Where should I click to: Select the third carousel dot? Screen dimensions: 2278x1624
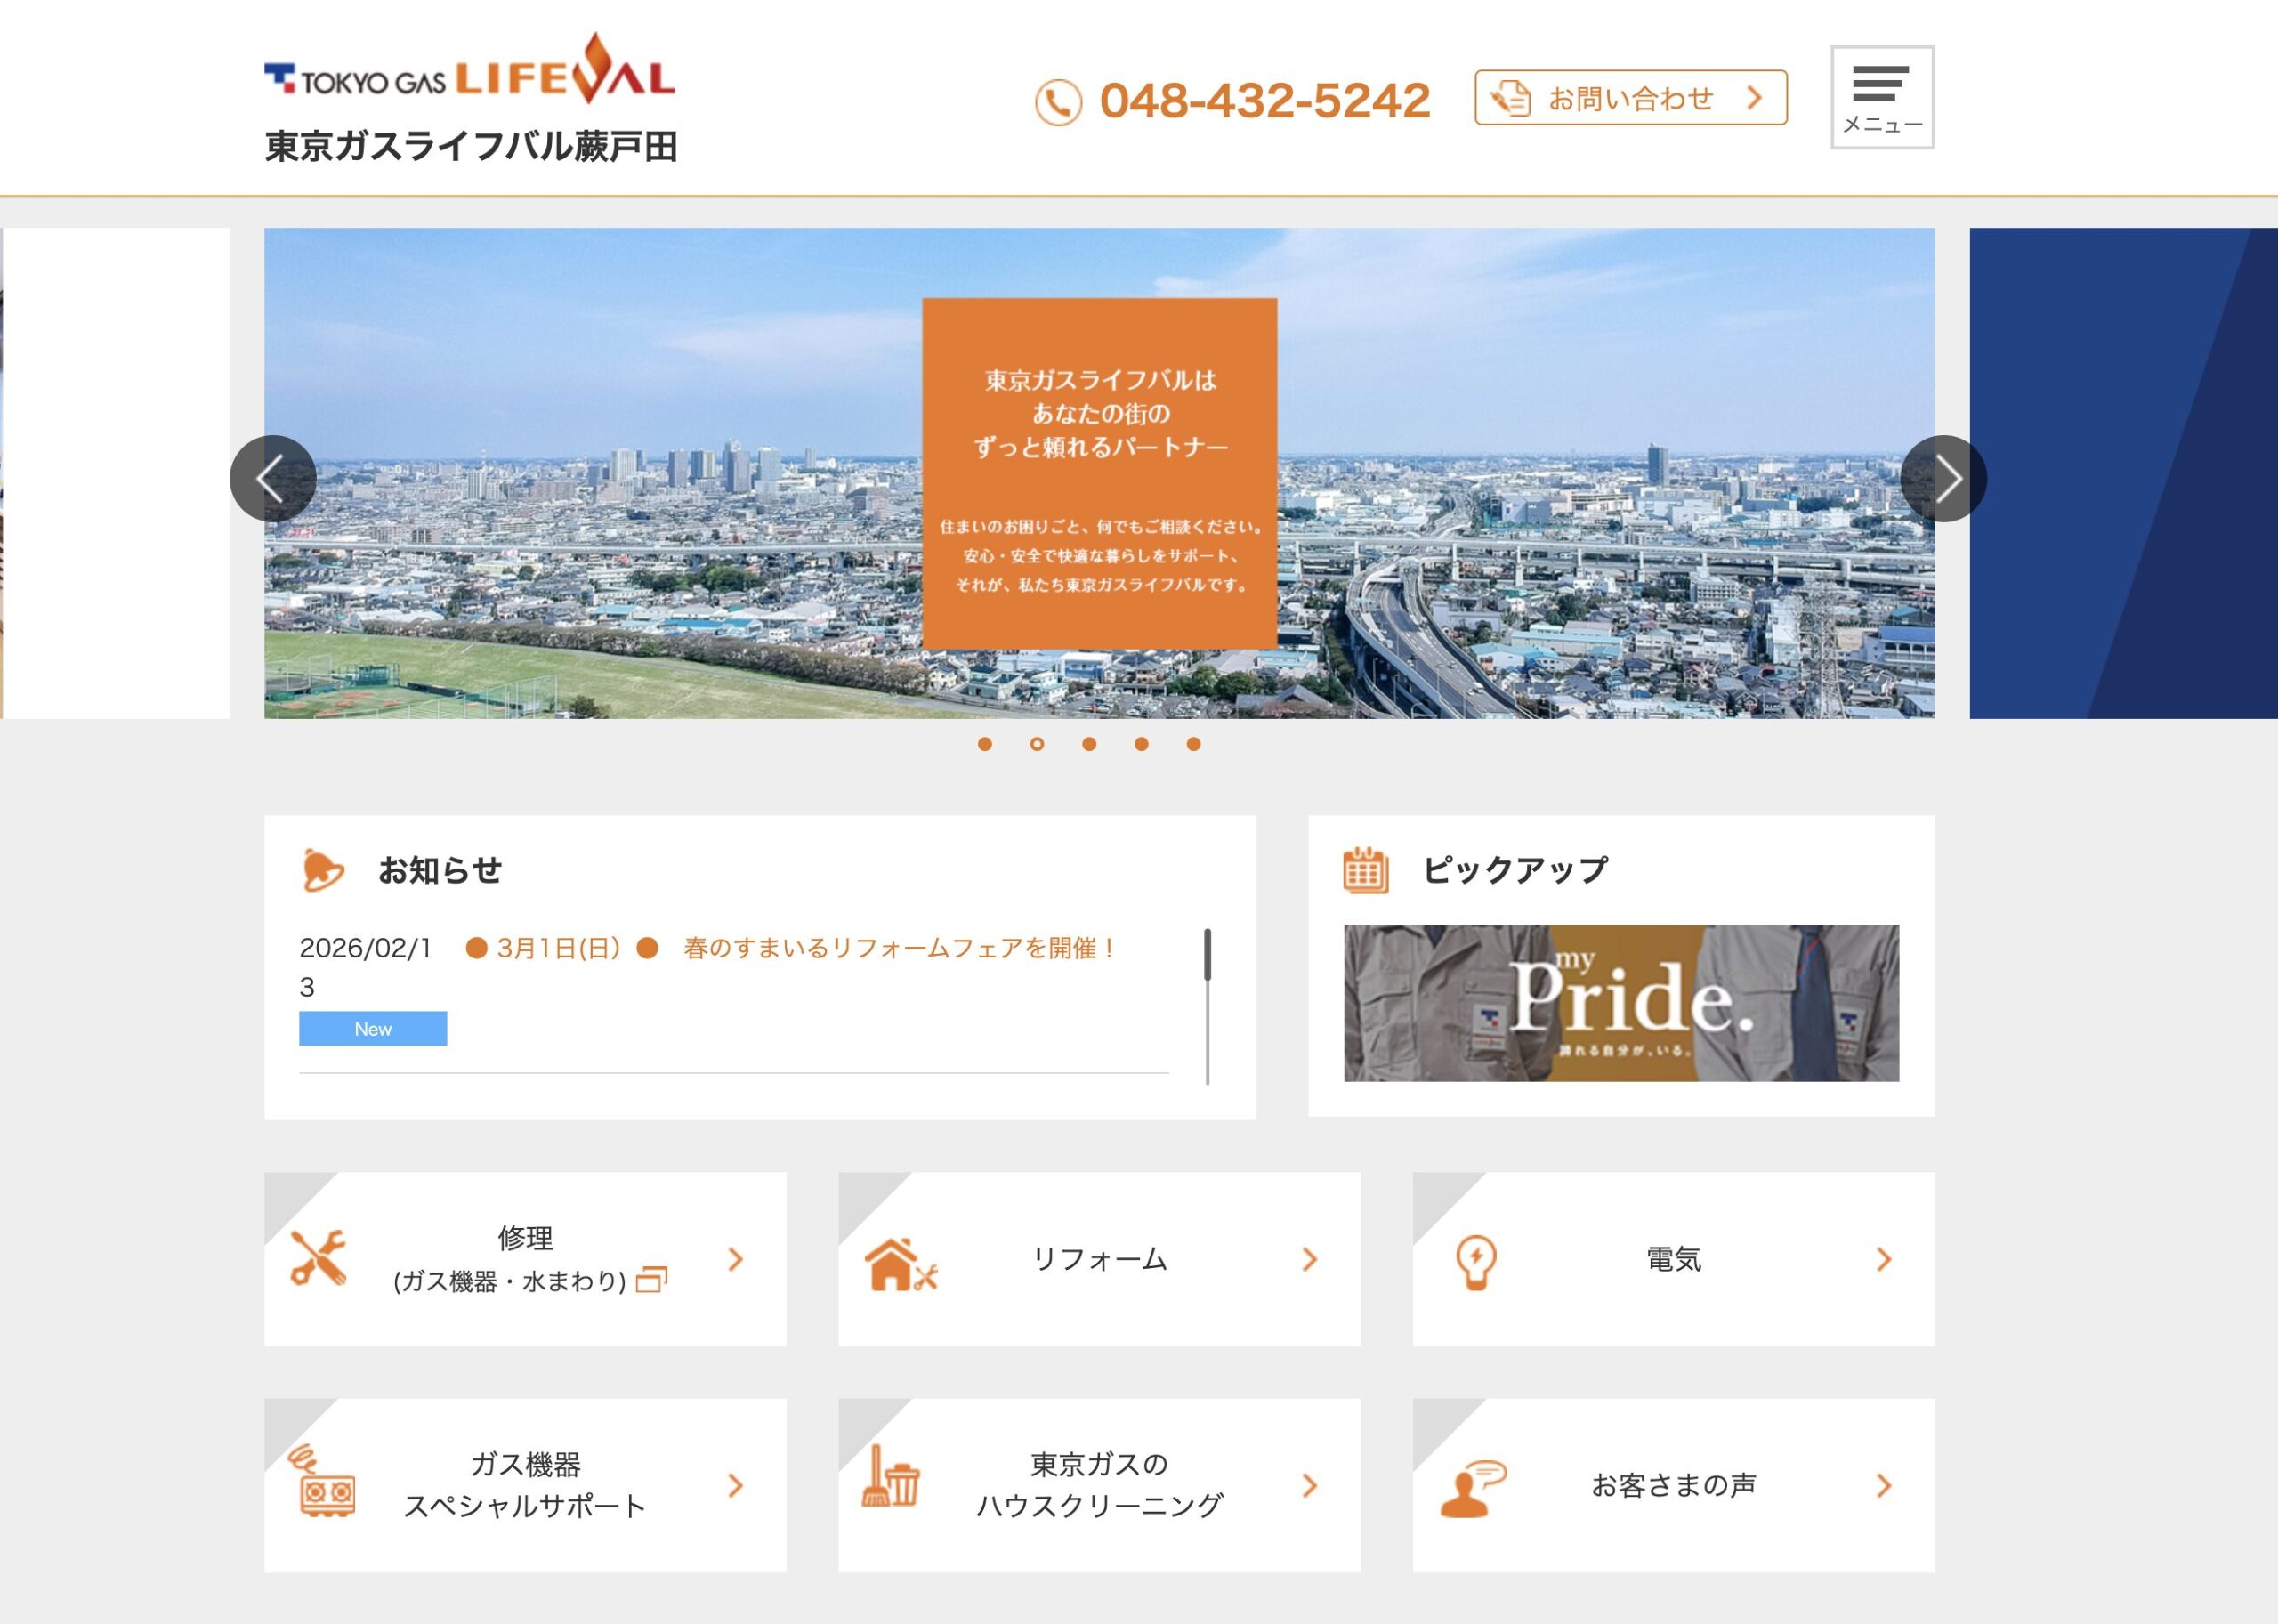[x=1089, y=744]
